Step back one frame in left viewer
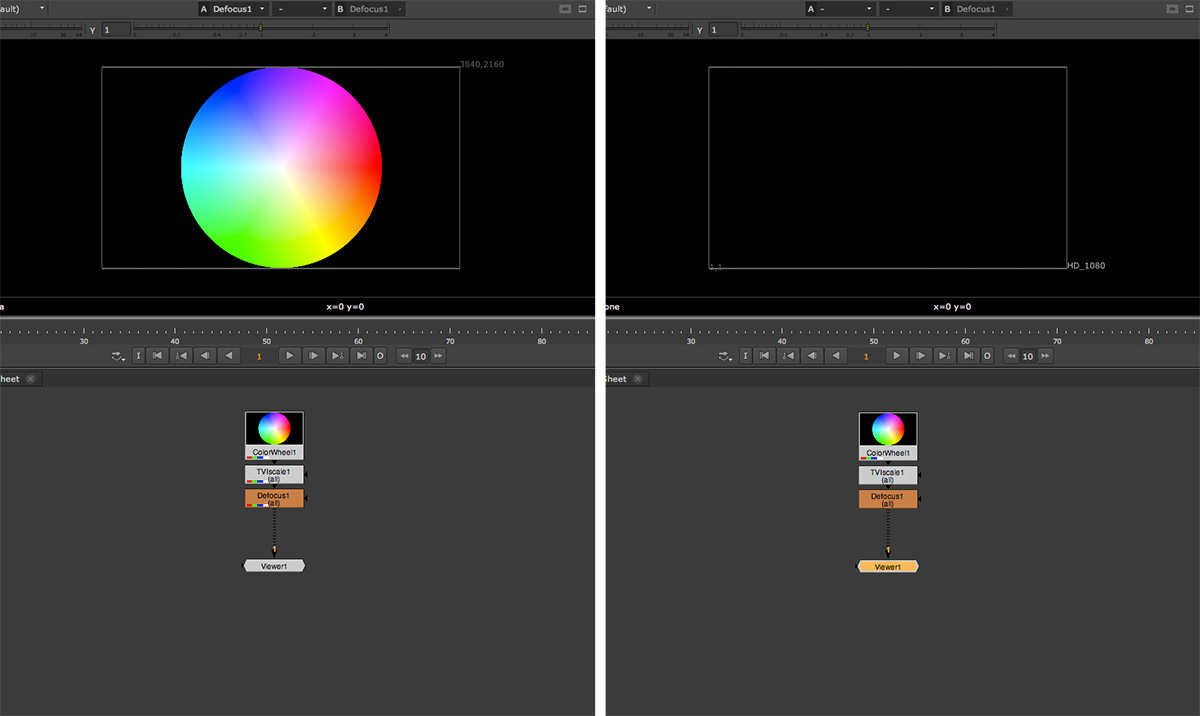 point(205,356)
